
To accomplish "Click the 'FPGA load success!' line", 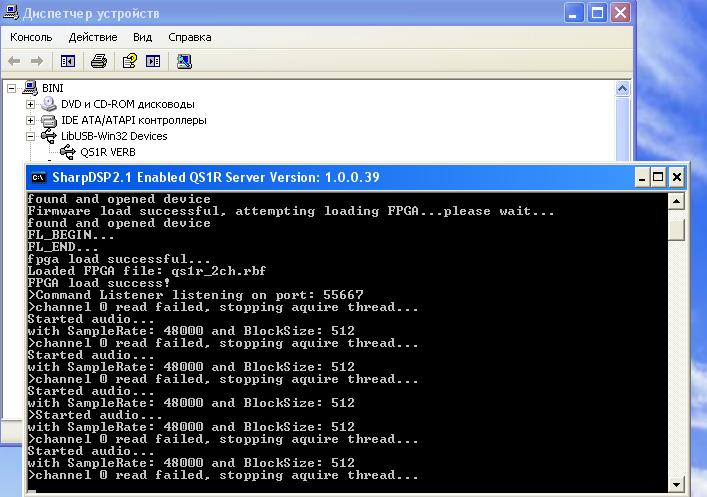I will (99, 283).
